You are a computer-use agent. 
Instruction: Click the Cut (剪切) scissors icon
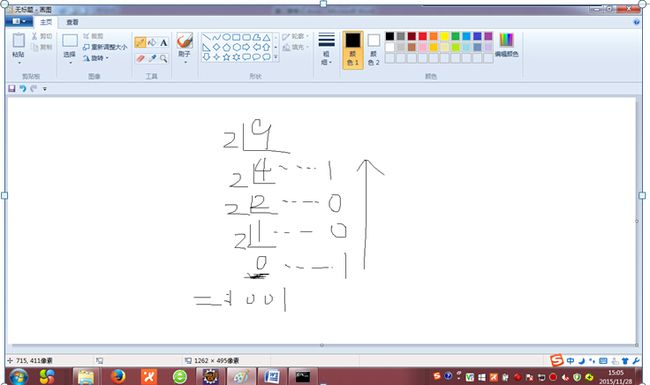tap(35, 36)
